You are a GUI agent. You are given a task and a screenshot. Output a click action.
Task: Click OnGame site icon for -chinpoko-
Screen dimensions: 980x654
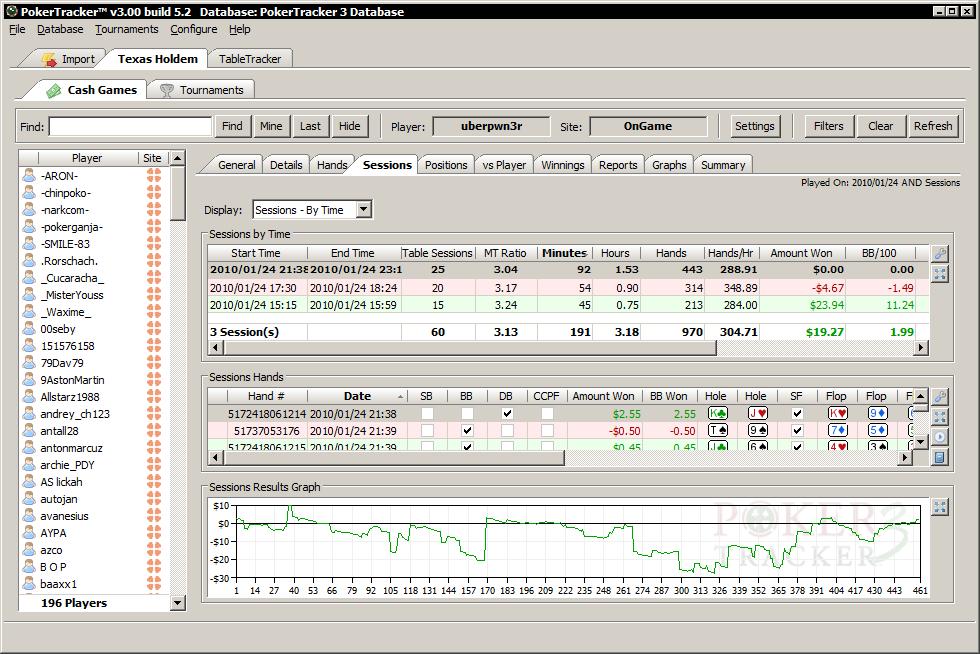[x=154, y=193]
